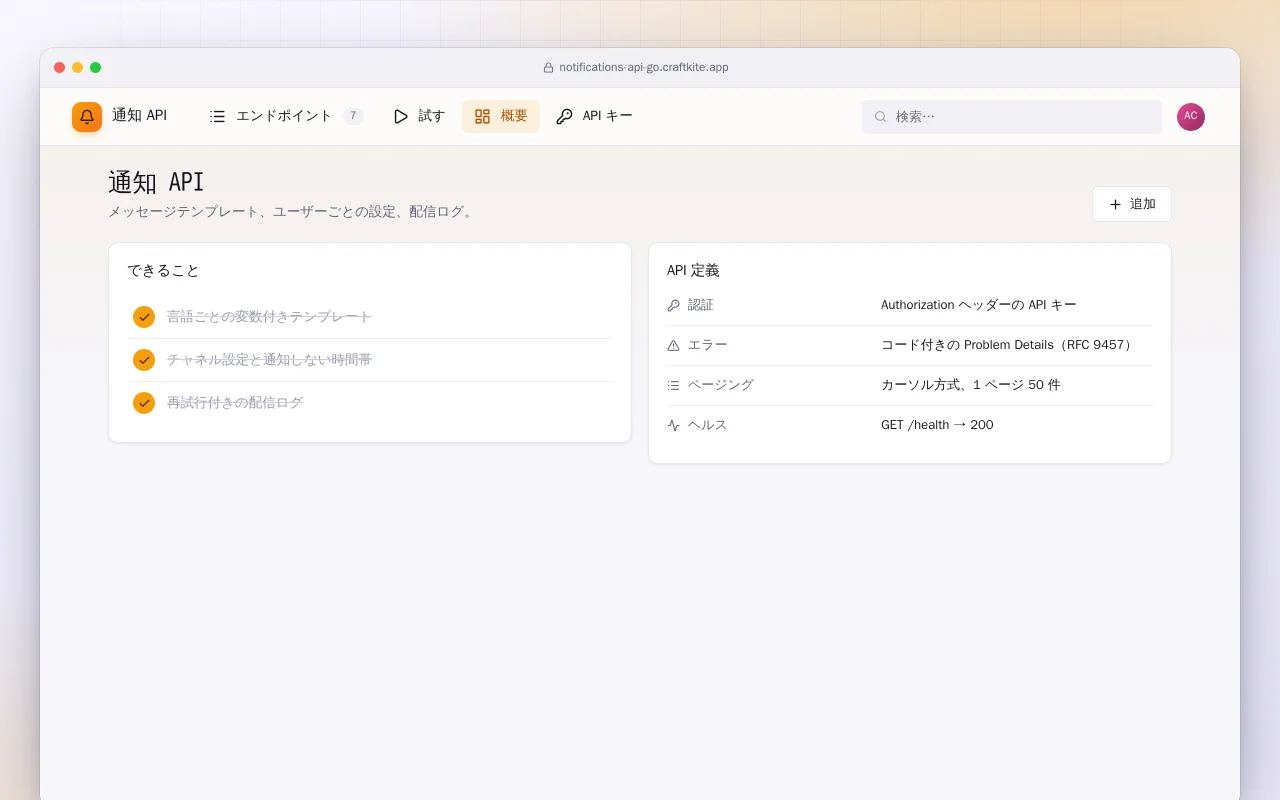Click the lock icon in address bar

click(548, 68)
